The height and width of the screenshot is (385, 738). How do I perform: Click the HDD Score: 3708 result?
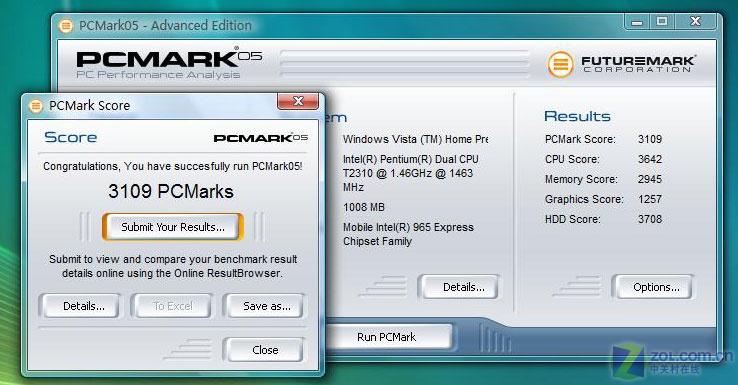(x=603, y=219)
